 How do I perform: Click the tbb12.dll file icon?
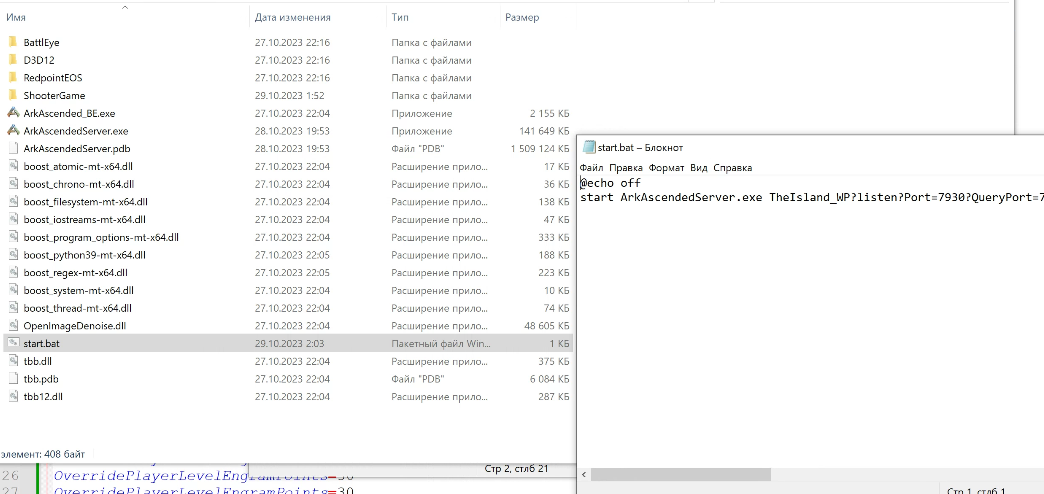click(x=12, y=396)
